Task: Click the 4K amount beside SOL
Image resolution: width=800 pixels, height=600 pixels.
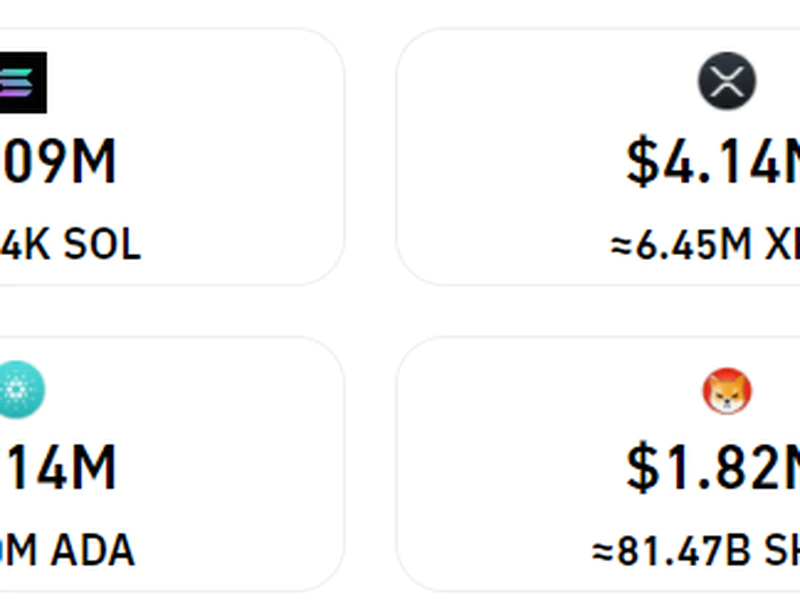Action: pyautogui.click(x=26, y=245)
